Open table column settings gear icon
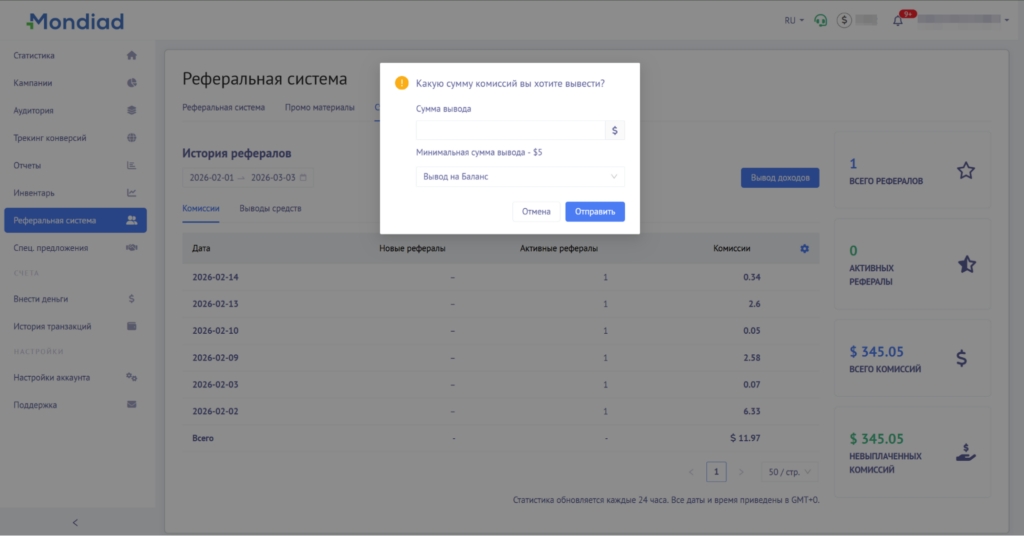 804,248
